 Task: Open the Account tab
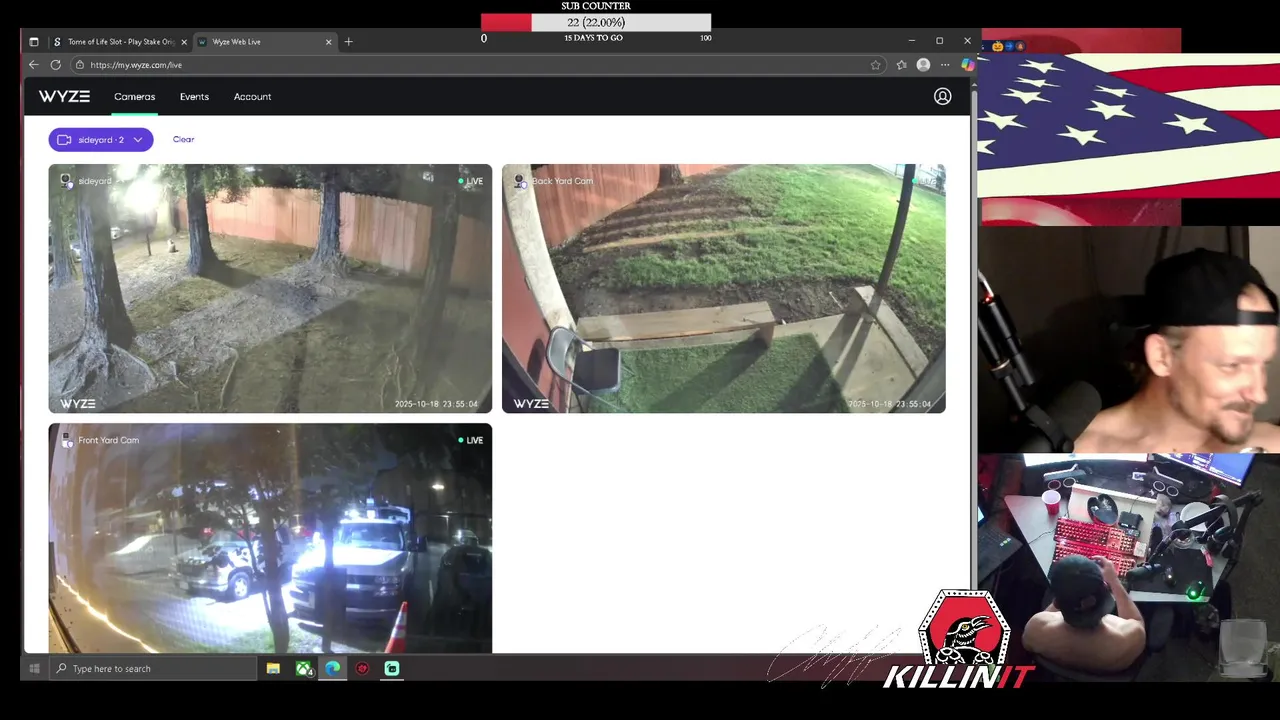tap(252, 97)
